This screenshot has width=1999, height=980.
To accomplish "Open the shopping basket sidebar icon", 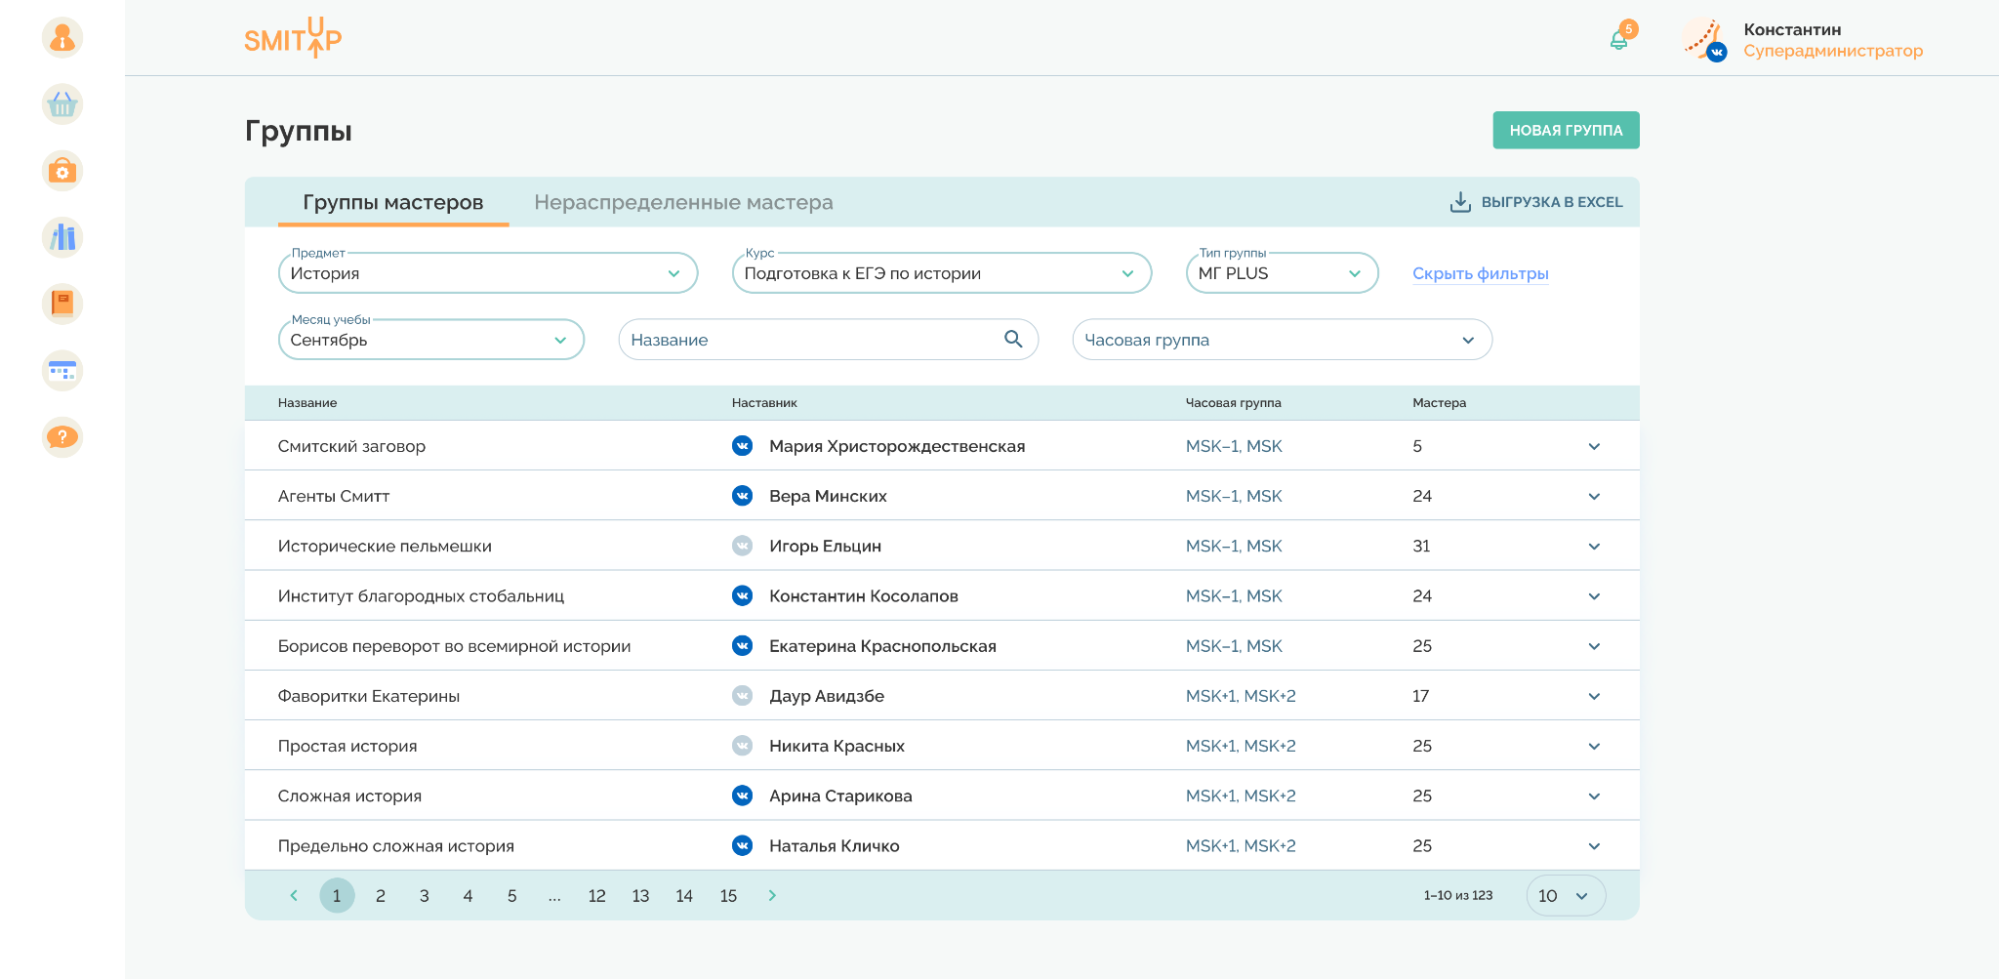I will (x=62, y=104).
